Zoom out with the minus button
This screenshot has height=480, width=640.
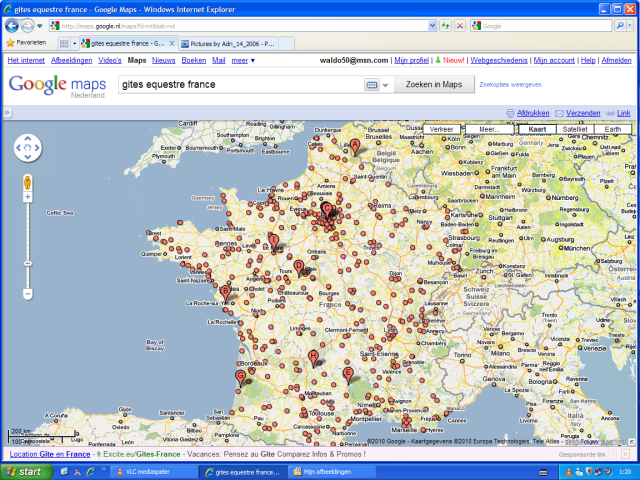pyautogui.click(x=27, y=293)
